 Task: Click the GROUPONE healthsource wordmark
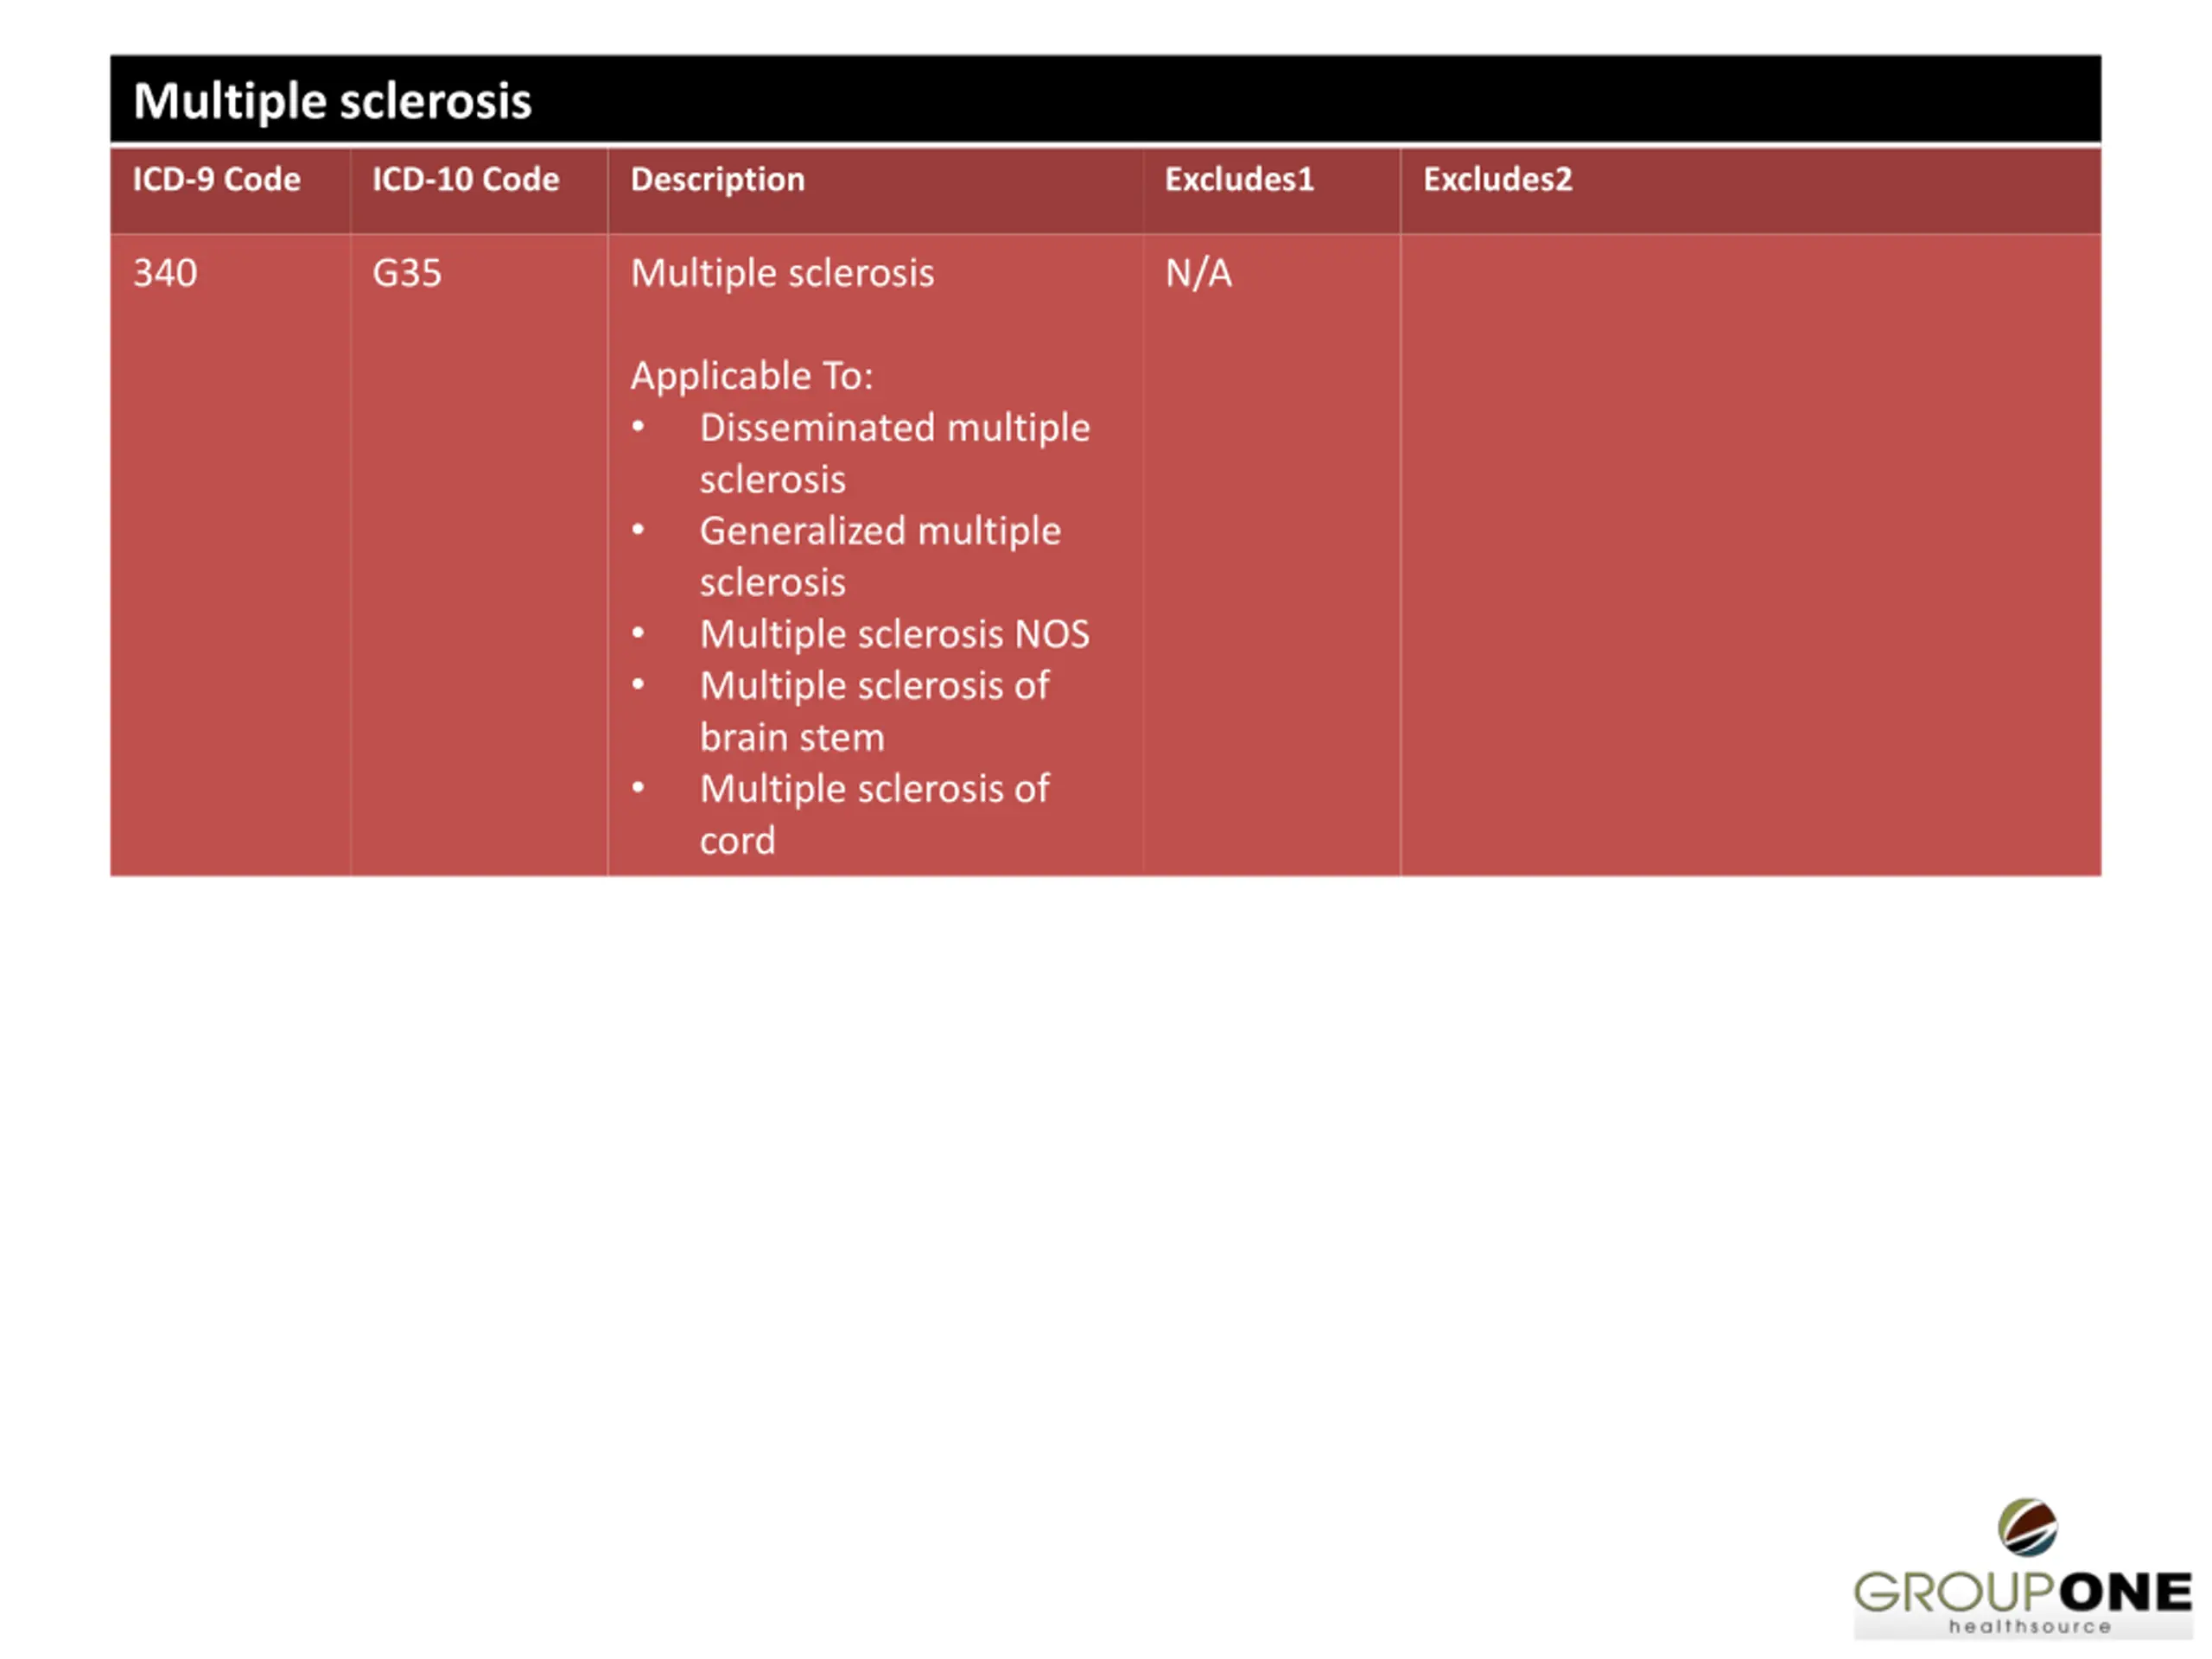coord(2023,1602)
